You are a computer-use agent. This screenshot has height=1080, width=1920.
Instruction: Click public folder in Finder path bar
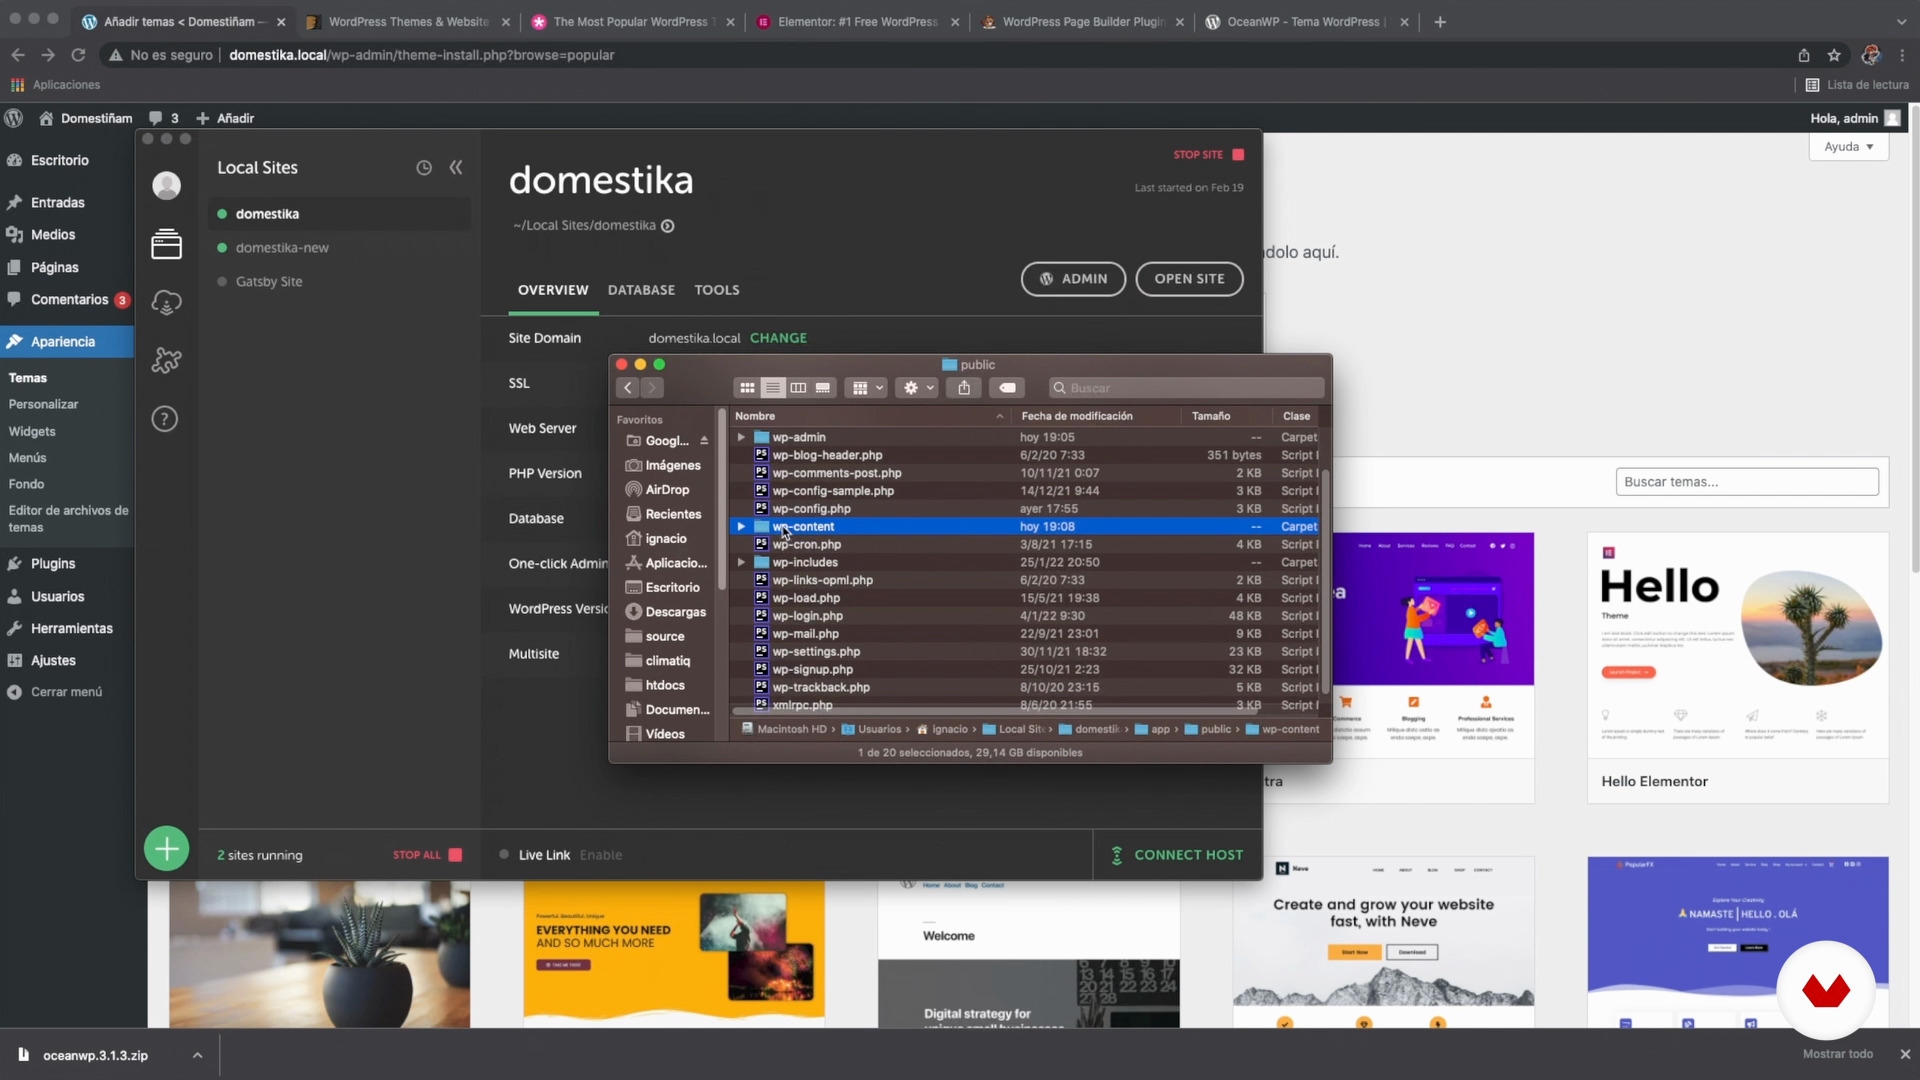point(1208,730)
